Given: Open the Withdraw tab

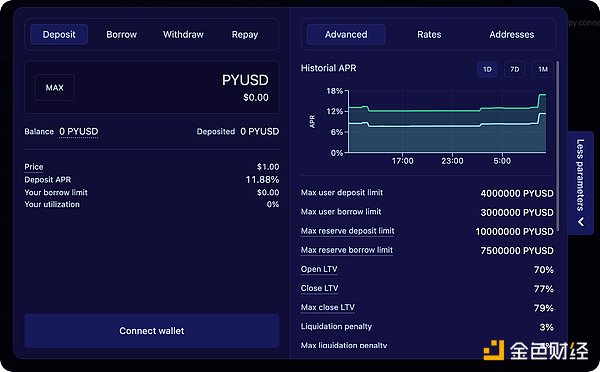Looking at the screenshot, I should click(x=183, y=34).
